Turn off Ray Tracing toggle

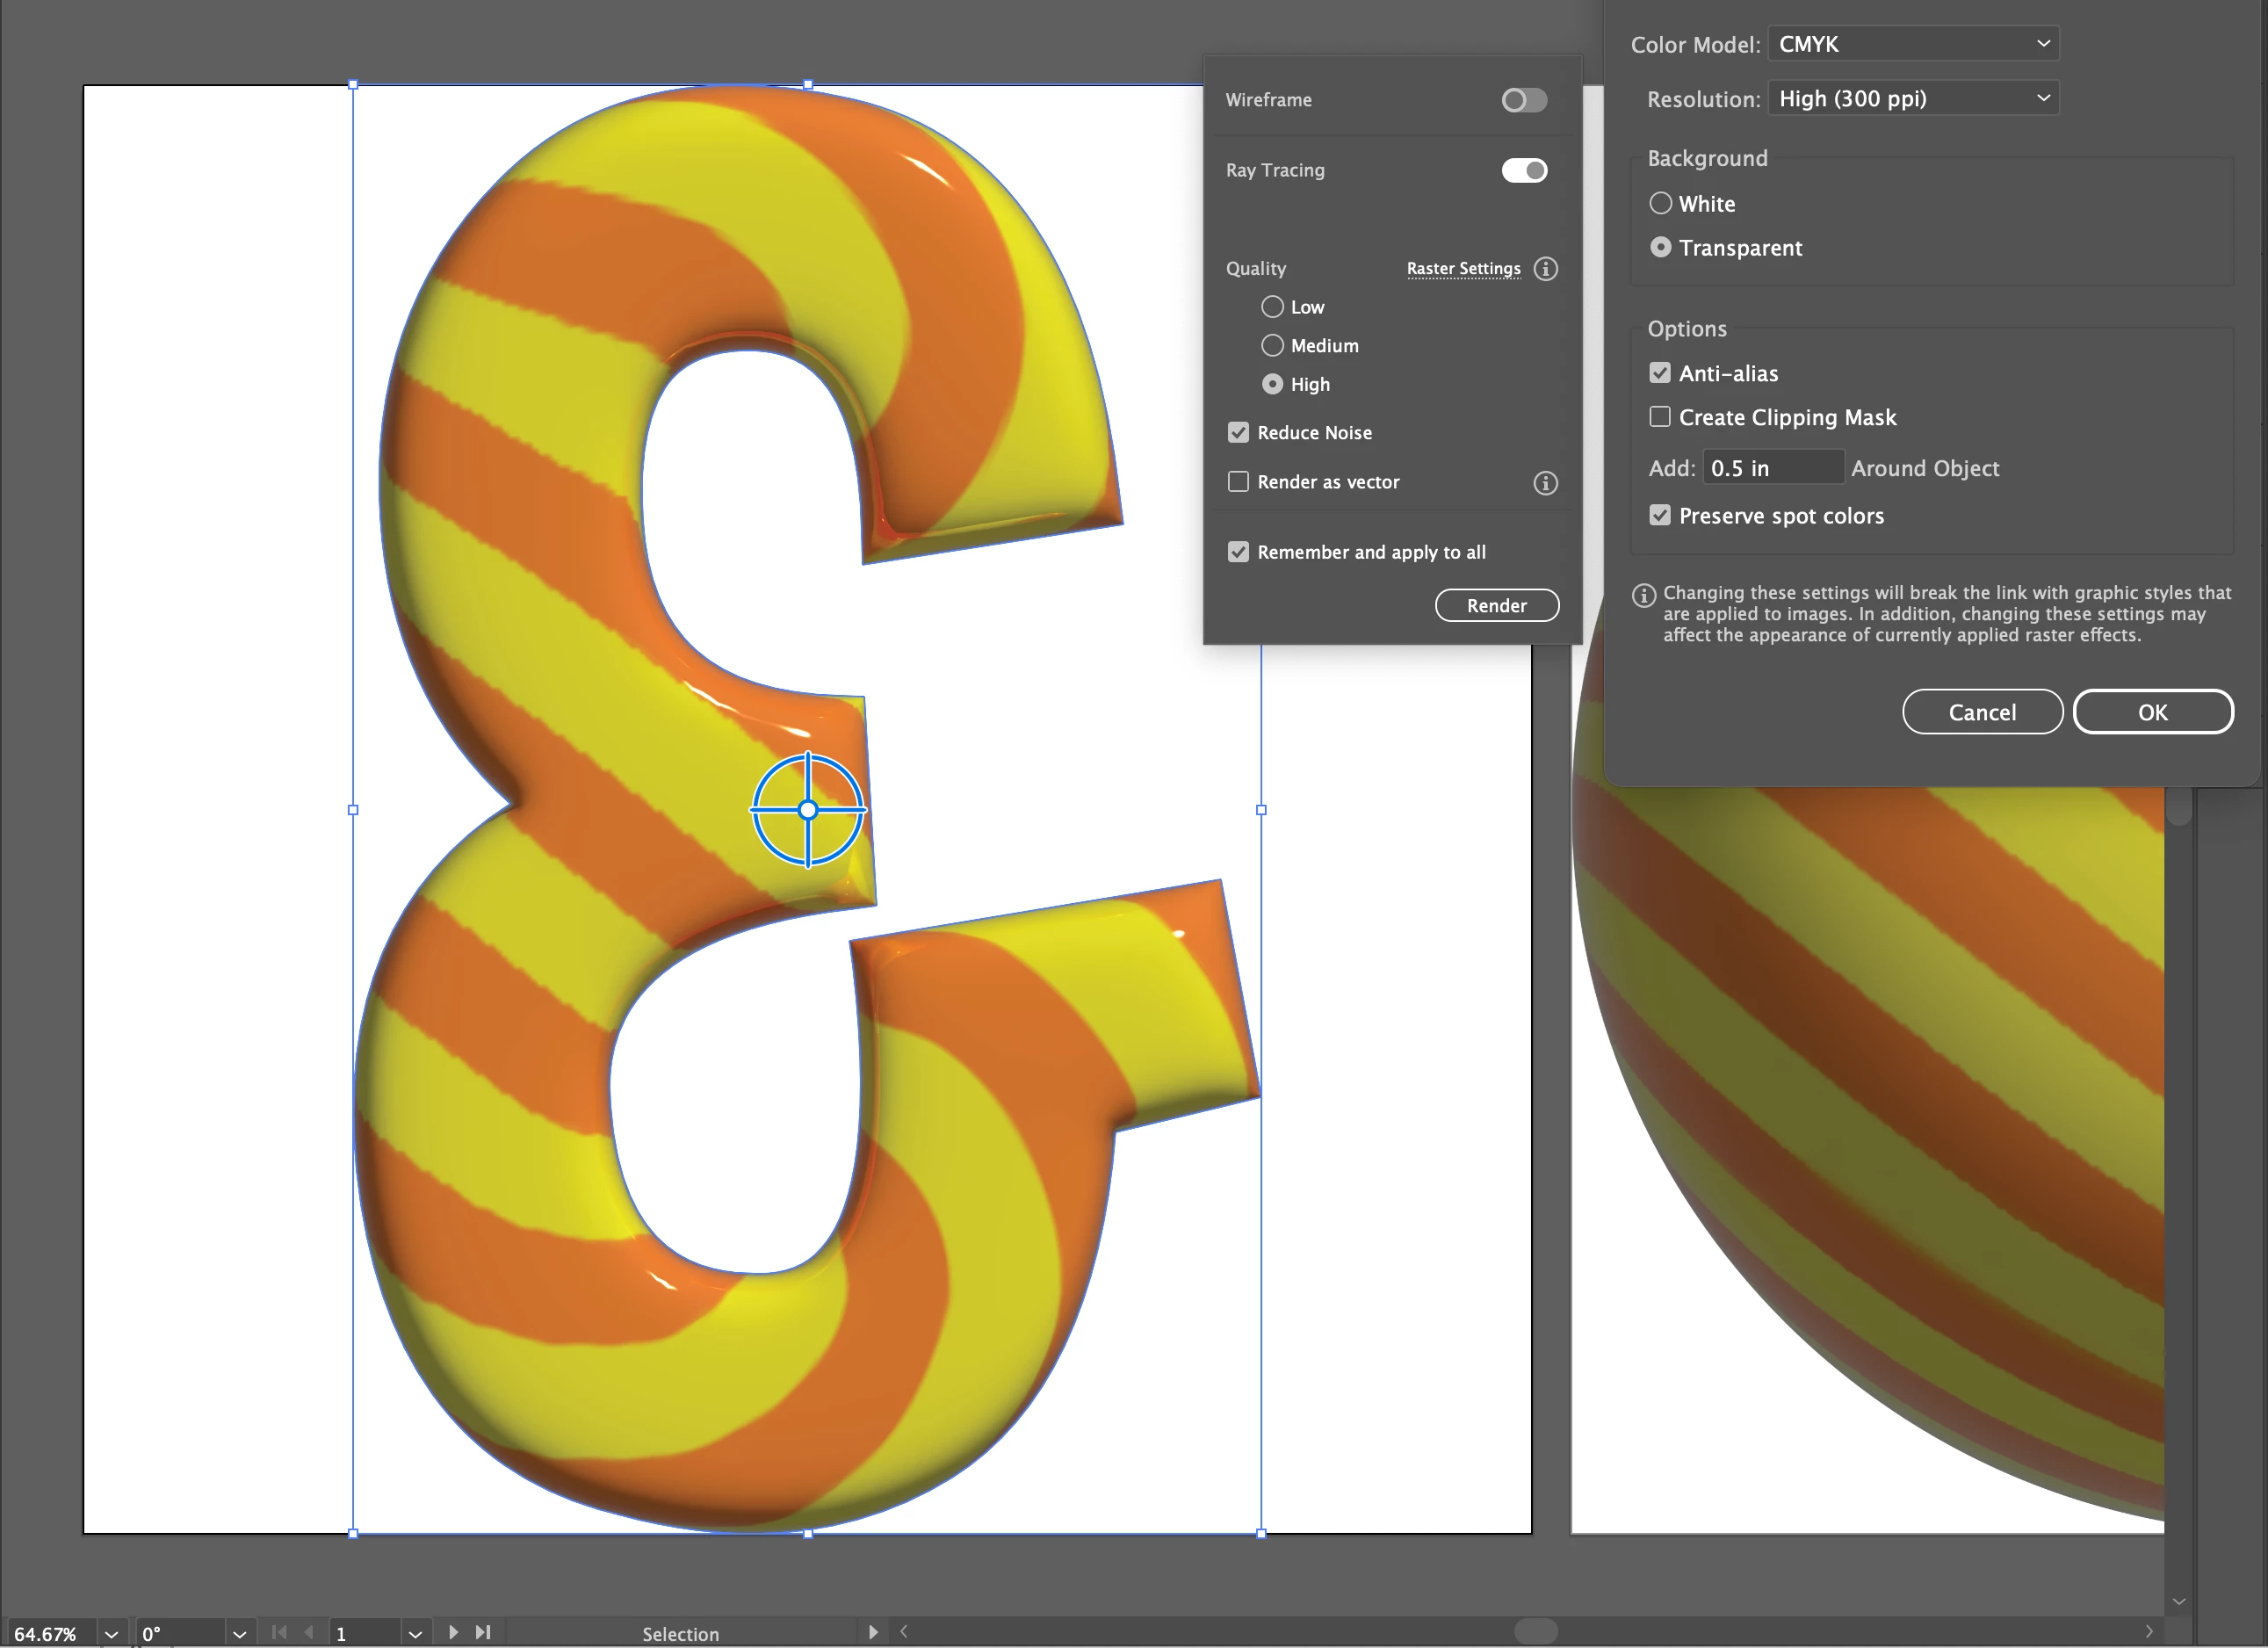[x=1523, y=170]
